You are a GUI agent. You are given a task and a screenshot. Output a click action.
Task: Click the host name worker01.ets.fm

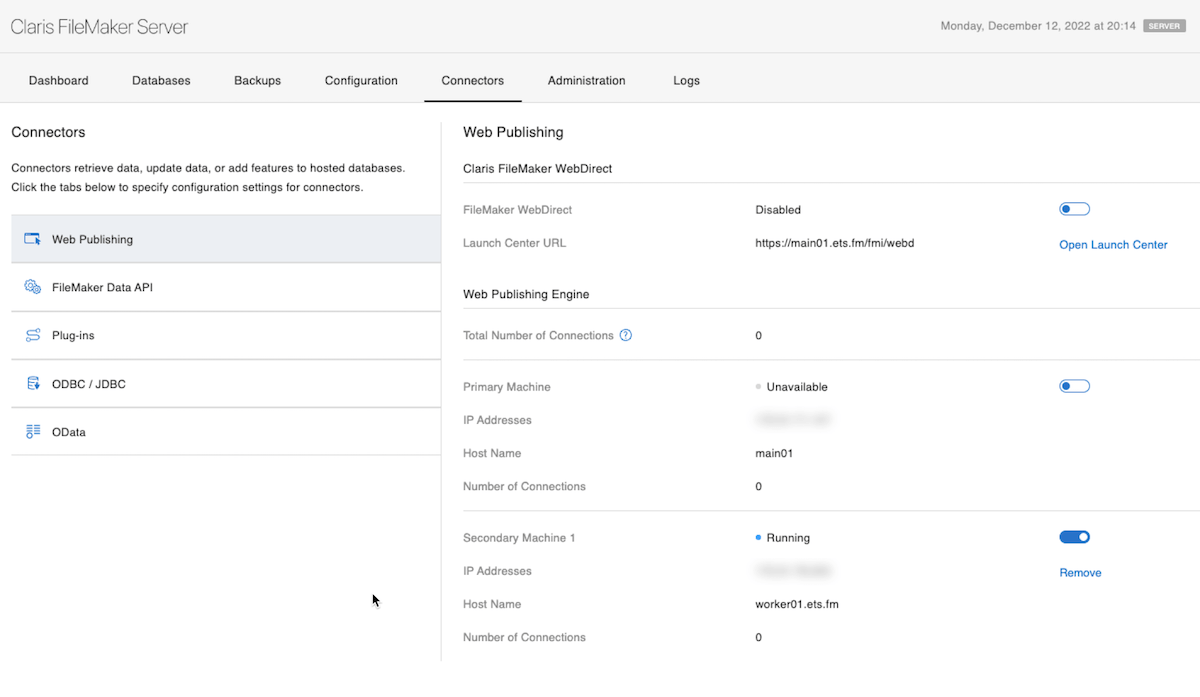(797, 604)
